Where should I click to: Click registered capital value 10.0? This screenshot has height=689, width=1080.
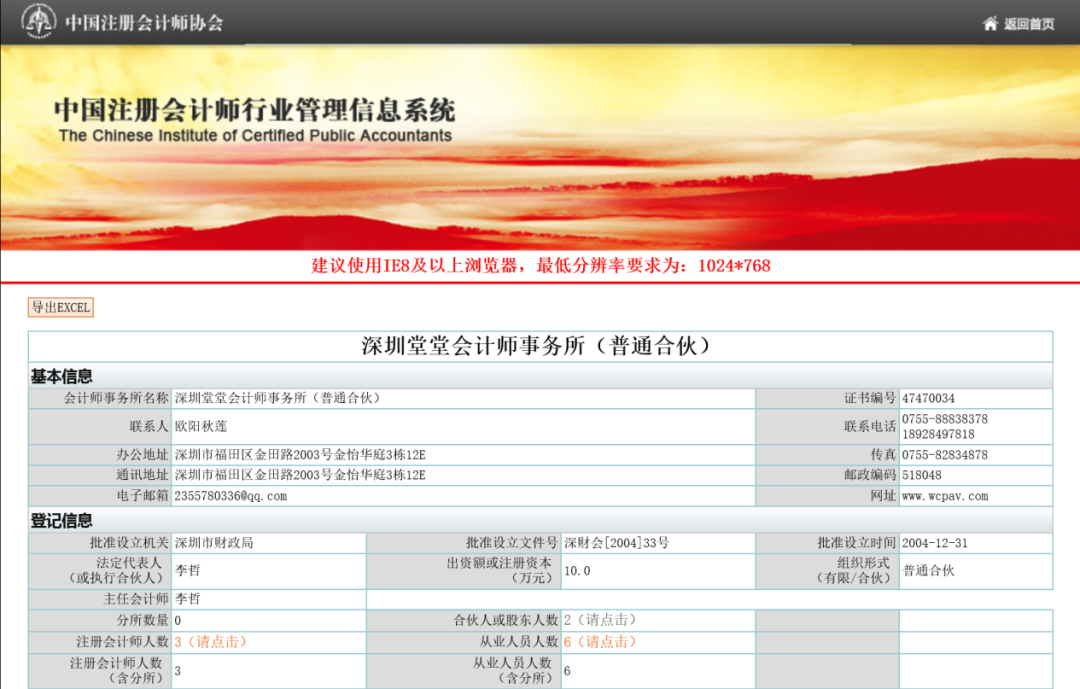(577, 571)
